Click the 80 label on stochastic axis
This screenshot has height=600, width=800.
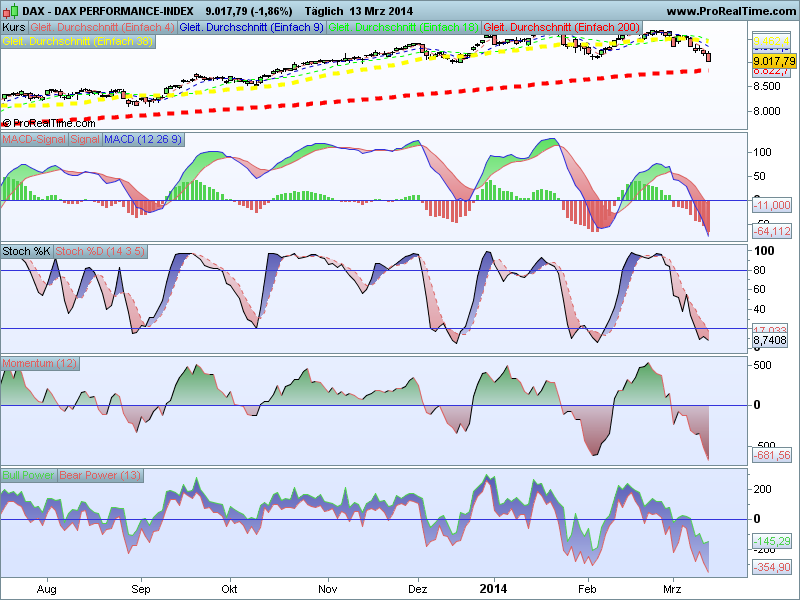coord(759,270)
